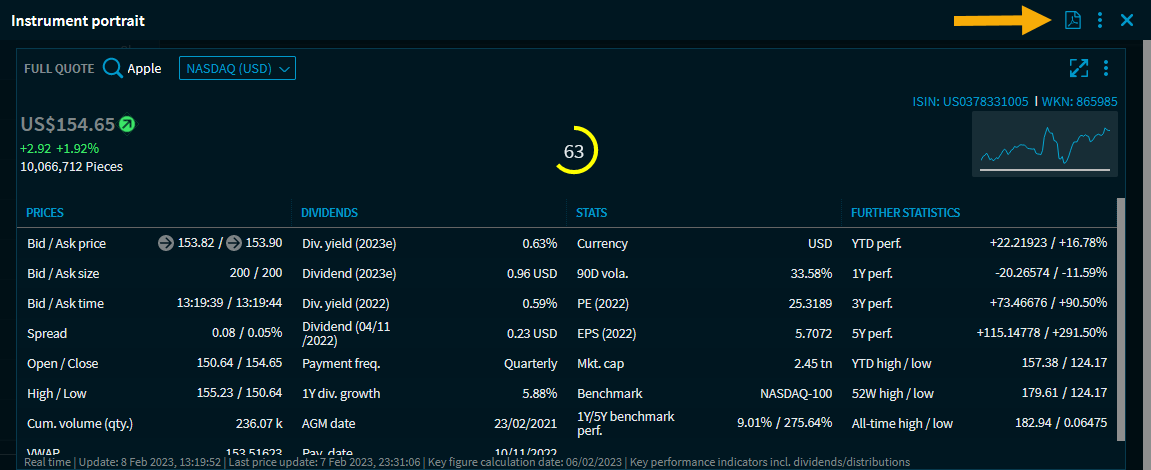Image resolution: width=1151 pixels, height=470 pixels.
Task: Open the Full Quote widget three-dot menu
Action: click(x=1106, y=68)
